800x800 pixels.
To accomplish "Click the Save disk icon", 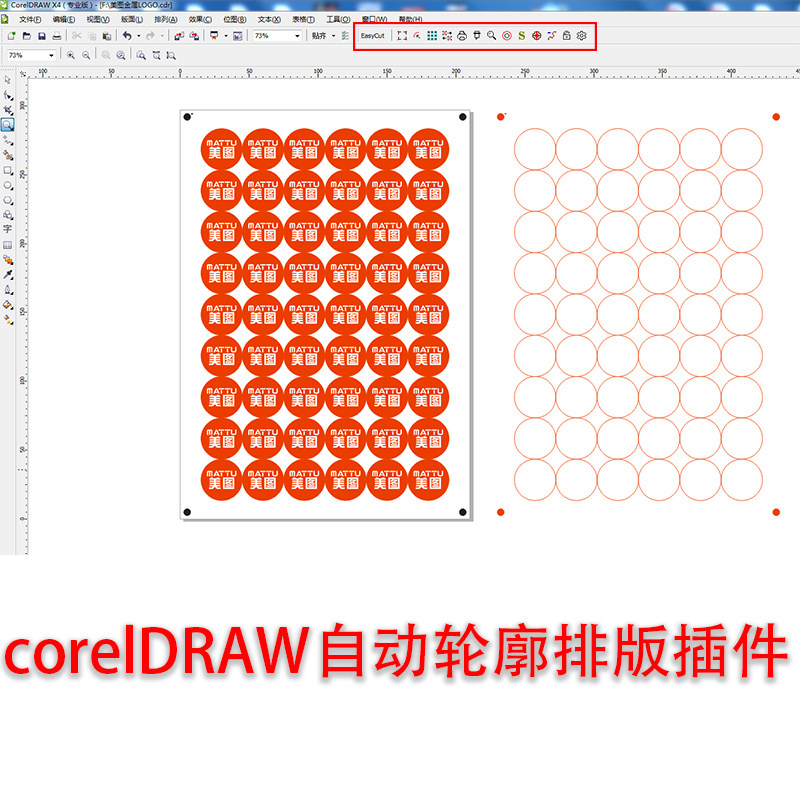I will (42, 36).
